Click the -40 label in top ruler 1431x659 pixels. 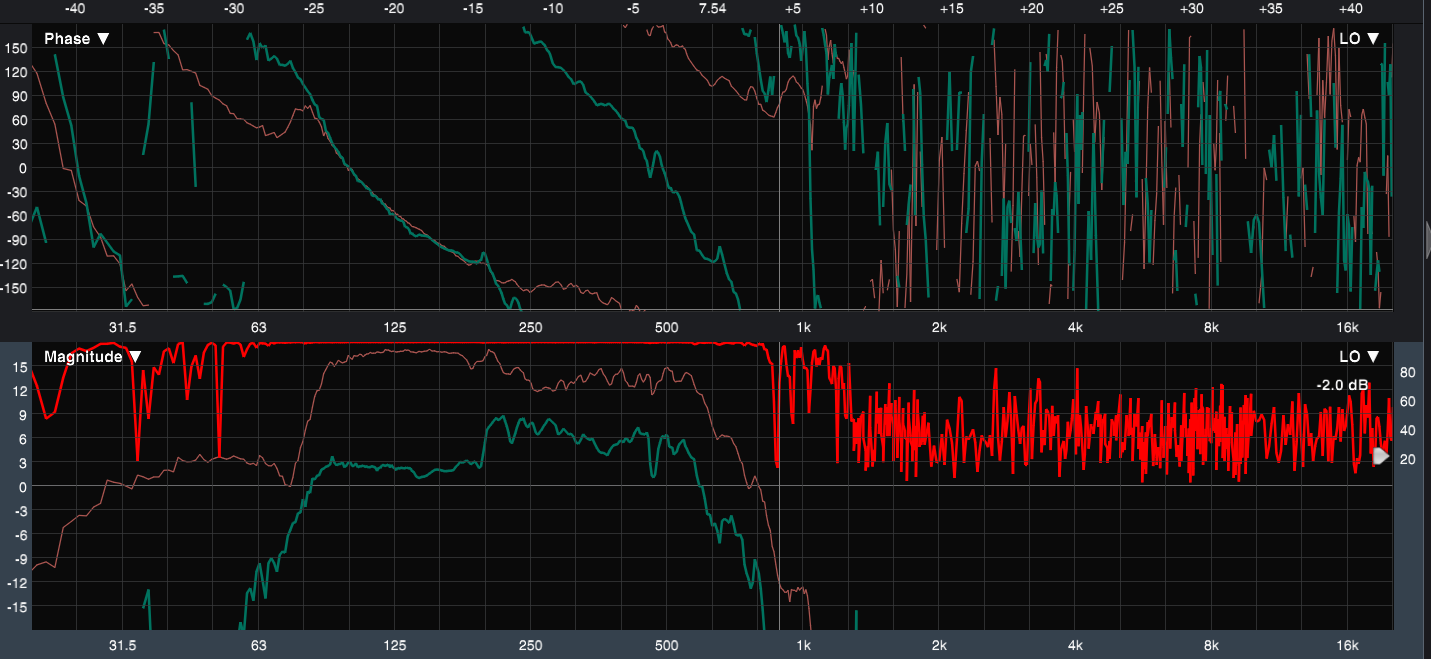tap(74, 9)
